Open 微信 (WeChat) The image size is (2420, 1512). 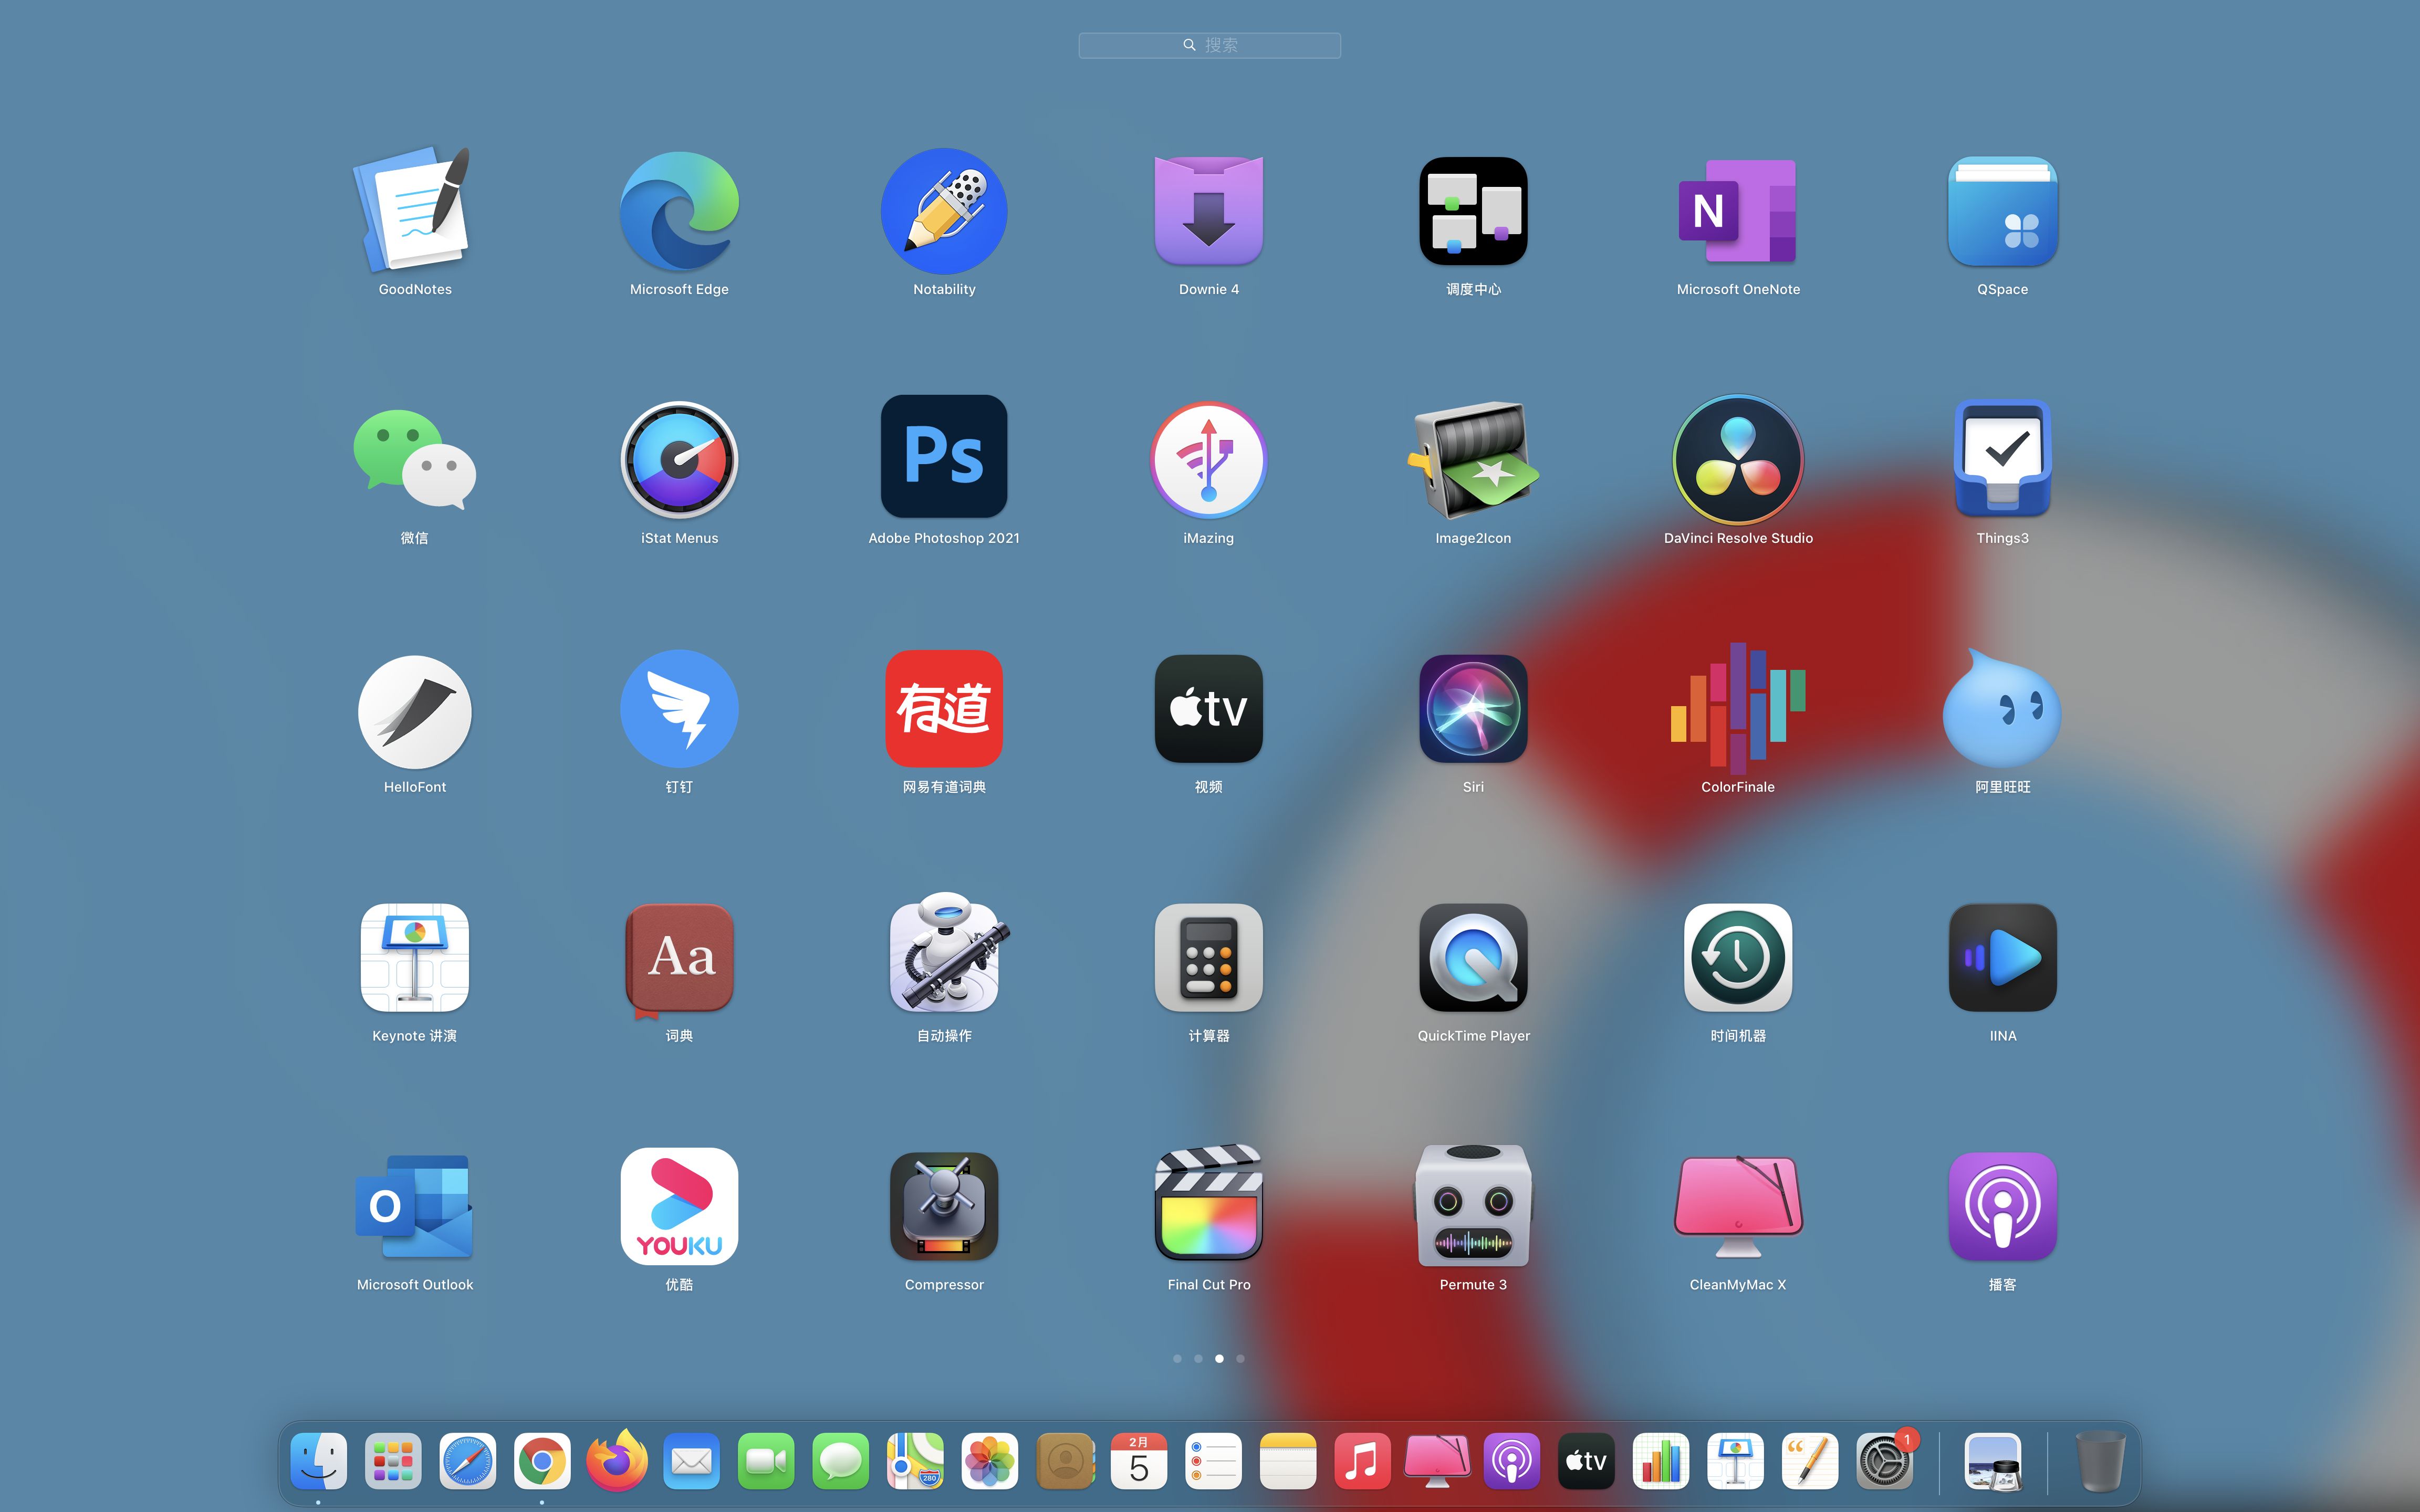[414, 461]
